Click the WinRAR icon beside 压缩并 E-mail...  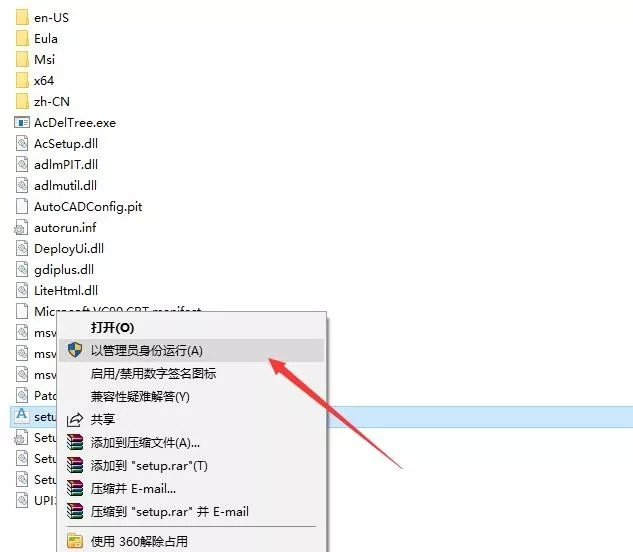[x=75, y=489]
